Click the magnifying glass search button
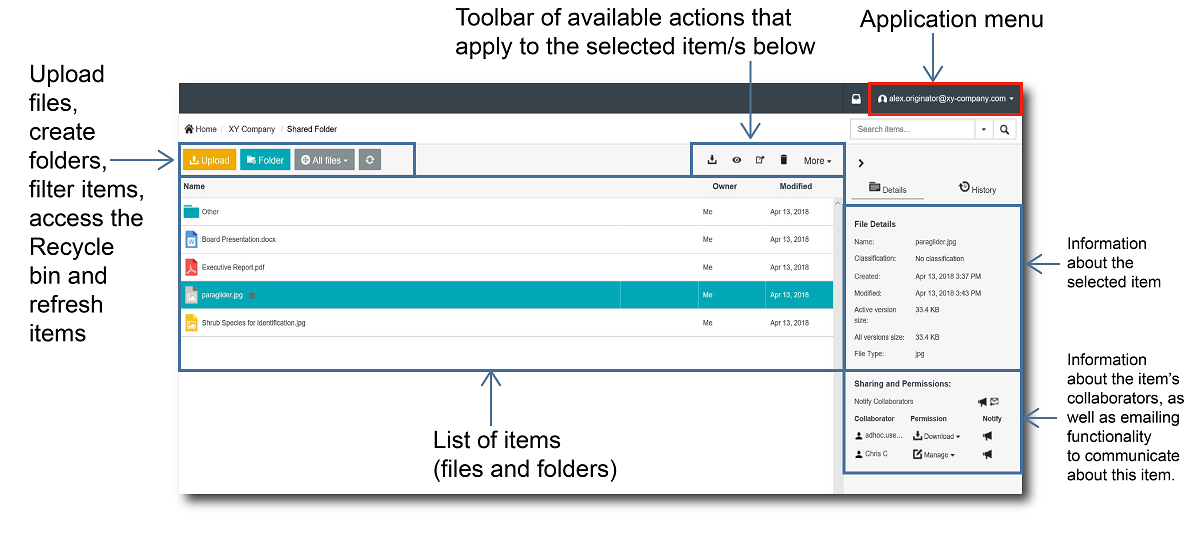 [x=1005, y=129]
